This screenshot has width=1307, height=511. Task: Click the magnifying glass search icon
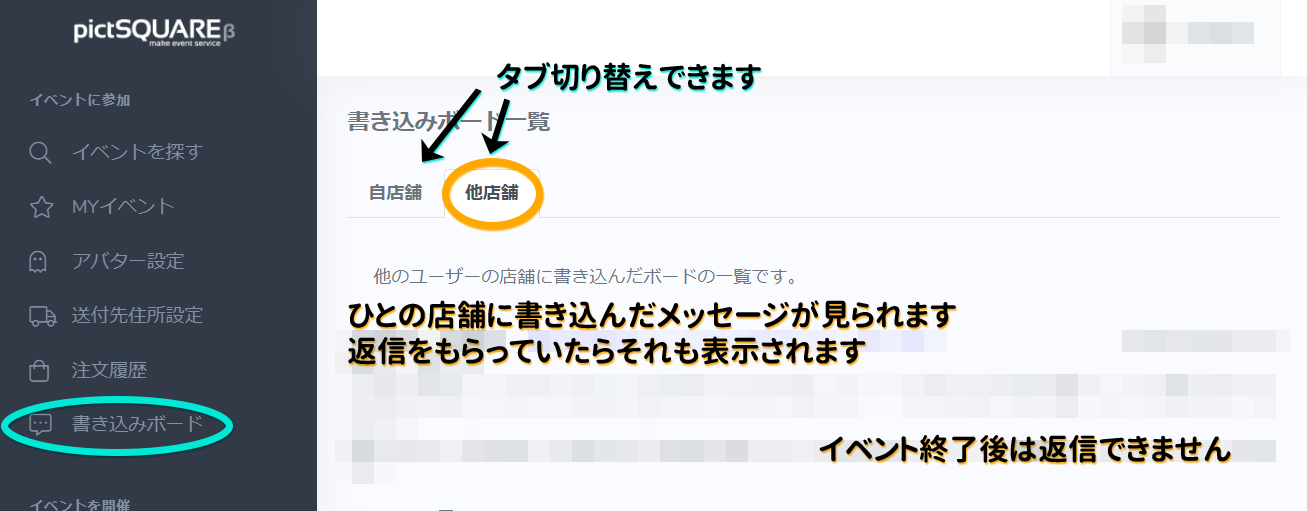pos(40,153)
